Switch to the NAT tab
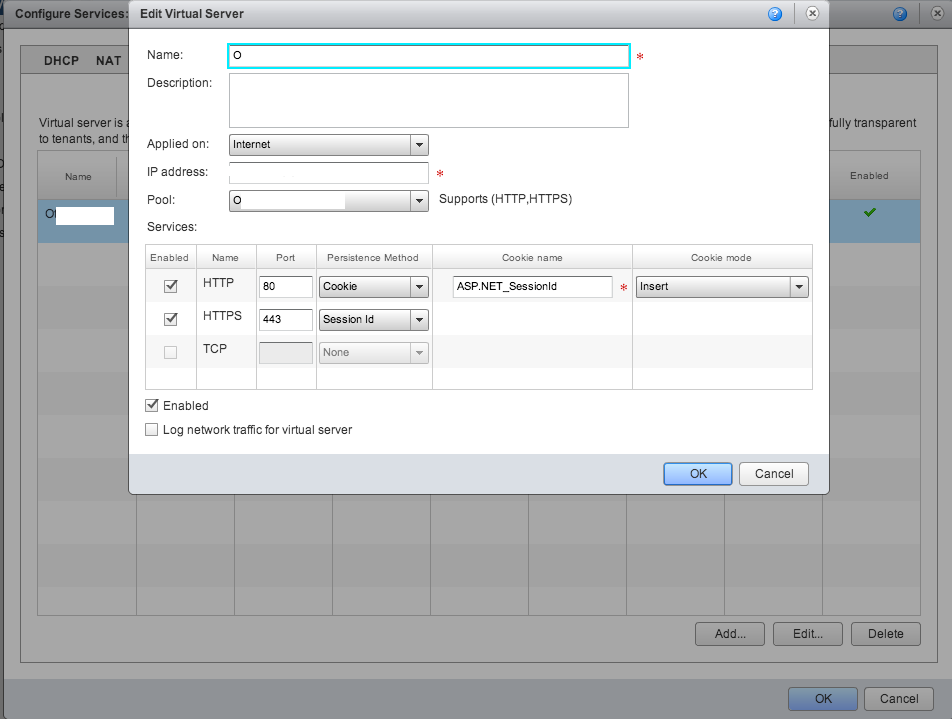Screen dimensions: 952x719 pos(108,60)
